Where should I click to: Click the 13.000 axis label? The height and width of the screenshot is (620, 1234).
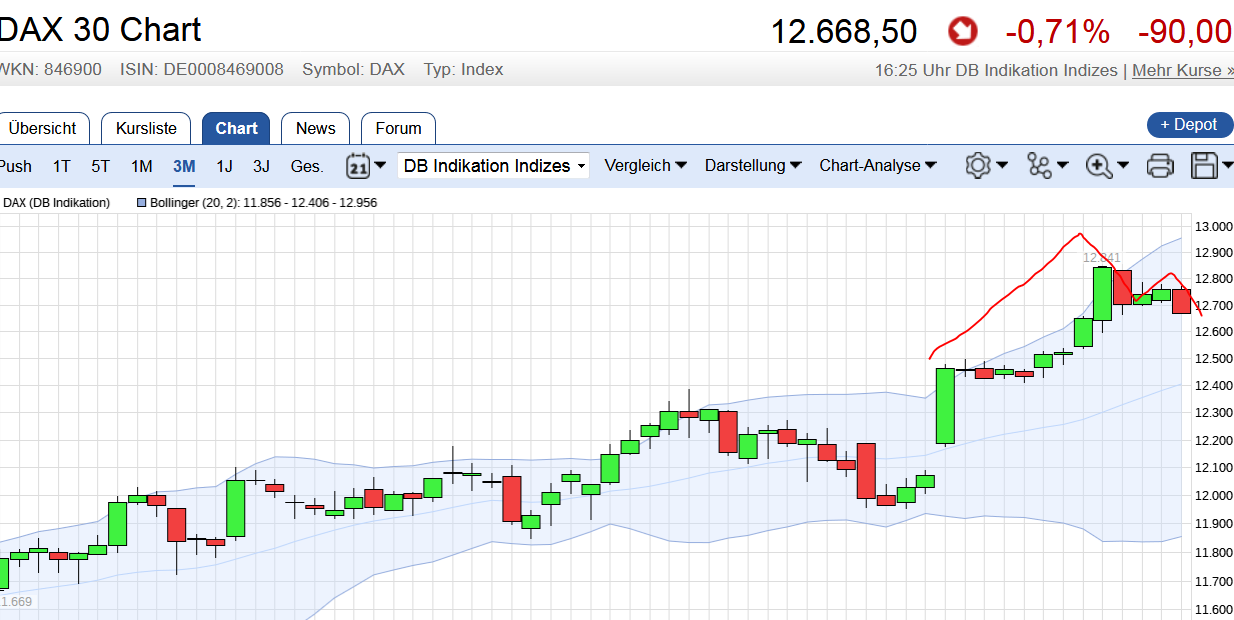pos(1215,227)
